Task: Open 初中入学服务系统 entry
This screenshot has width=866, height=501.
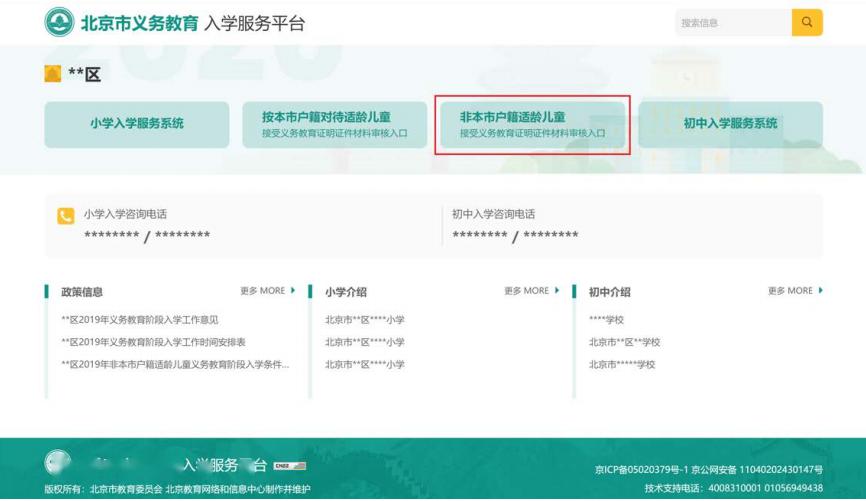Action: point(731,124)
